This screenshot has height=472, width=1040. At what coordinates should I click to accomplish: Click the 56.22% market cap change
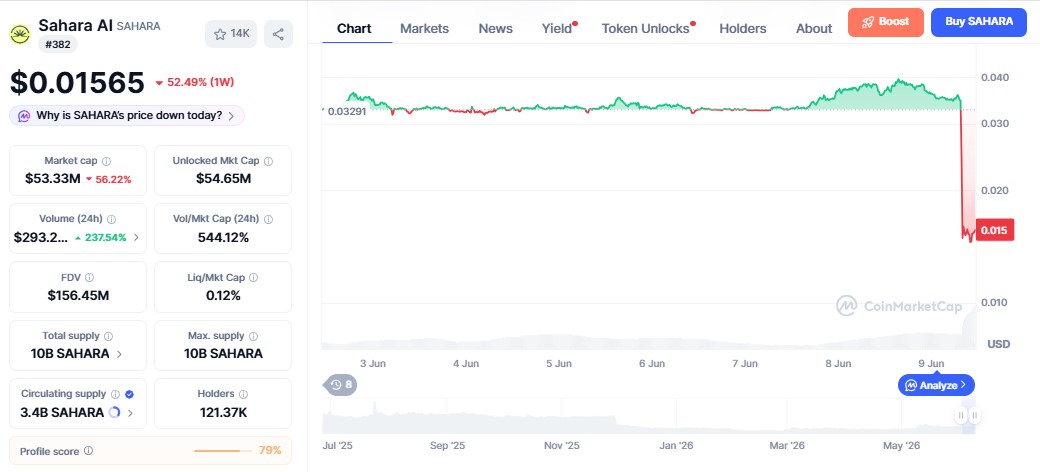113,179
